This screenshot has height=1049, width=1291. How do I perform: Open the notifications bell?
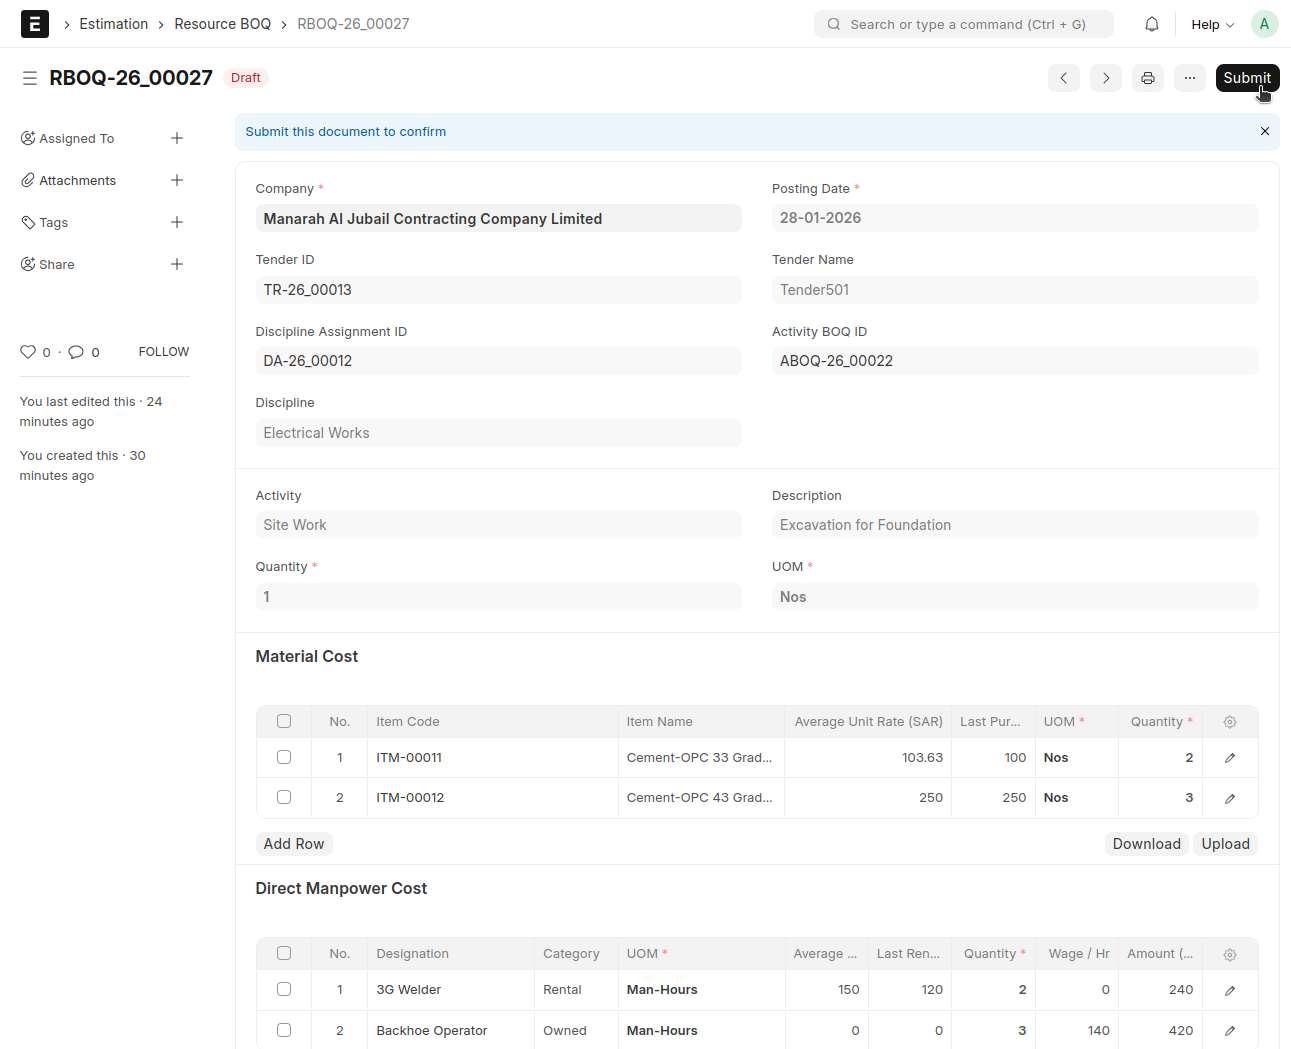pos(1152,24)
